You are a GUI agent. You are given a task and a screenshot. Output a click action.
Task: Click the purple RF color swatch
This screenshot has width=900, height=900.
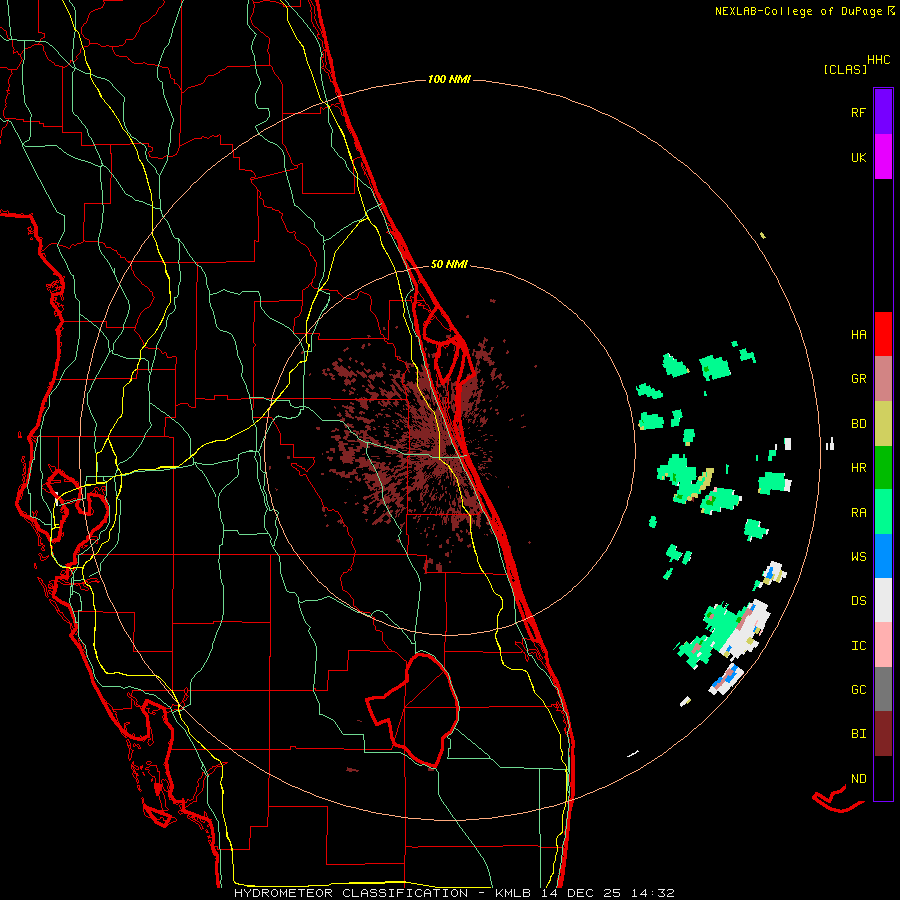tap(883, 112)
